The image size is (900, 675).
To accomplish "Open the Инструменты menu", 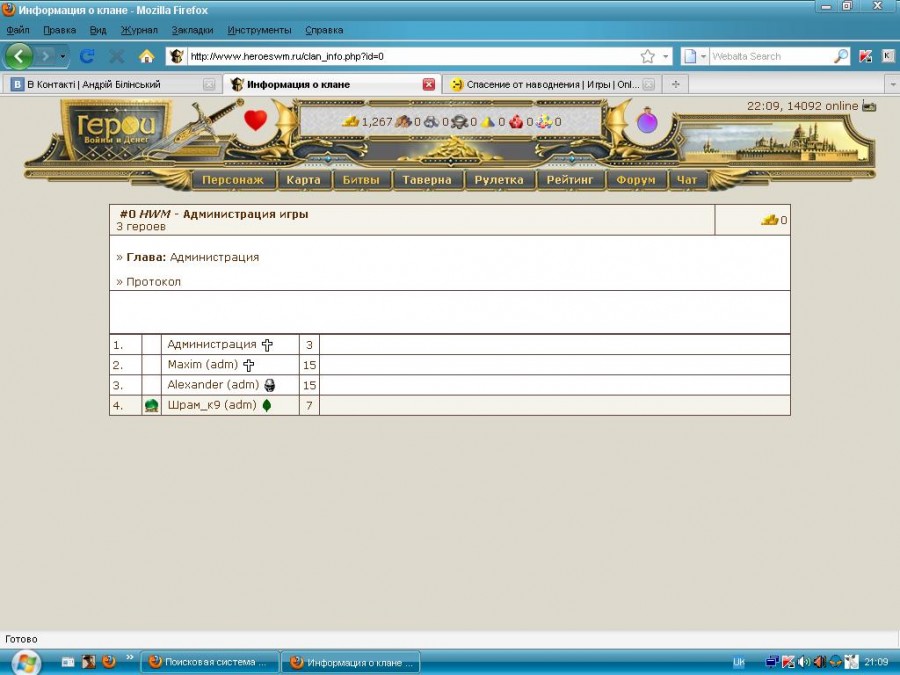I will pos(259,30).
